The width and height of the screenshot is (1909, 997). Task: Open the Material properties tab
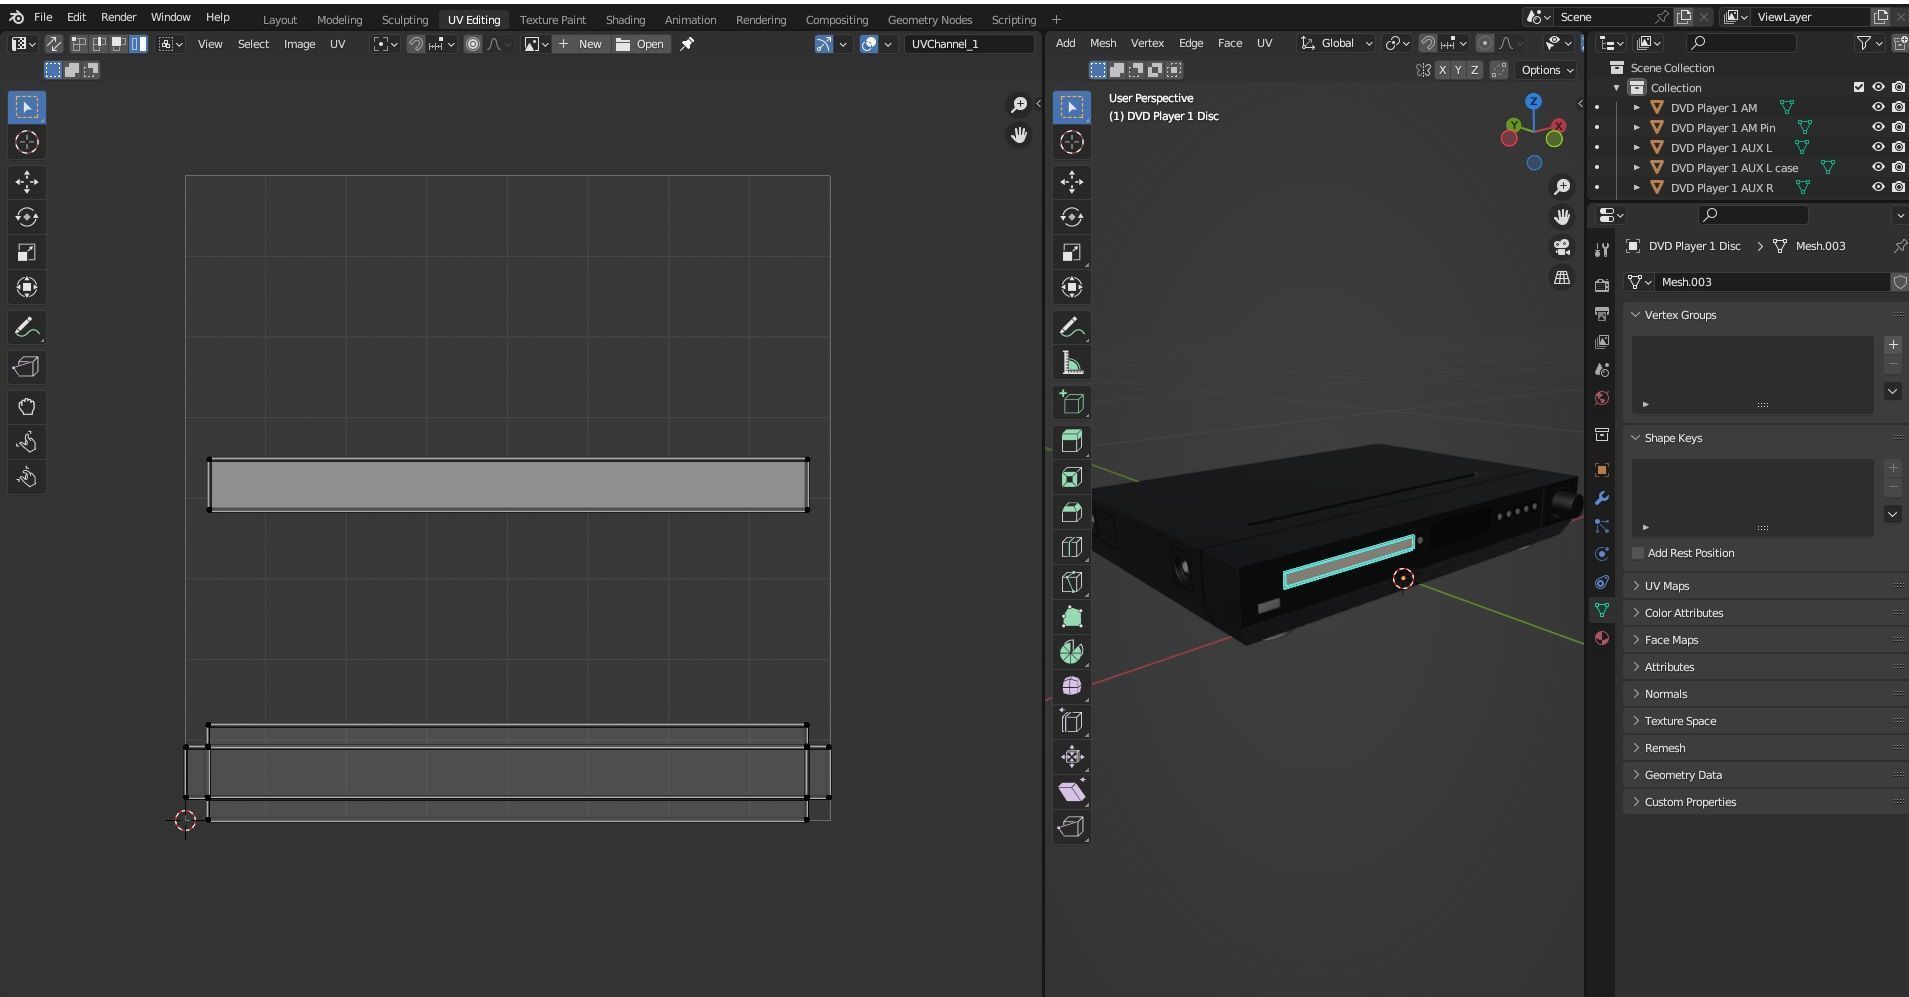pyautogui.click(x=1602, y=638)
